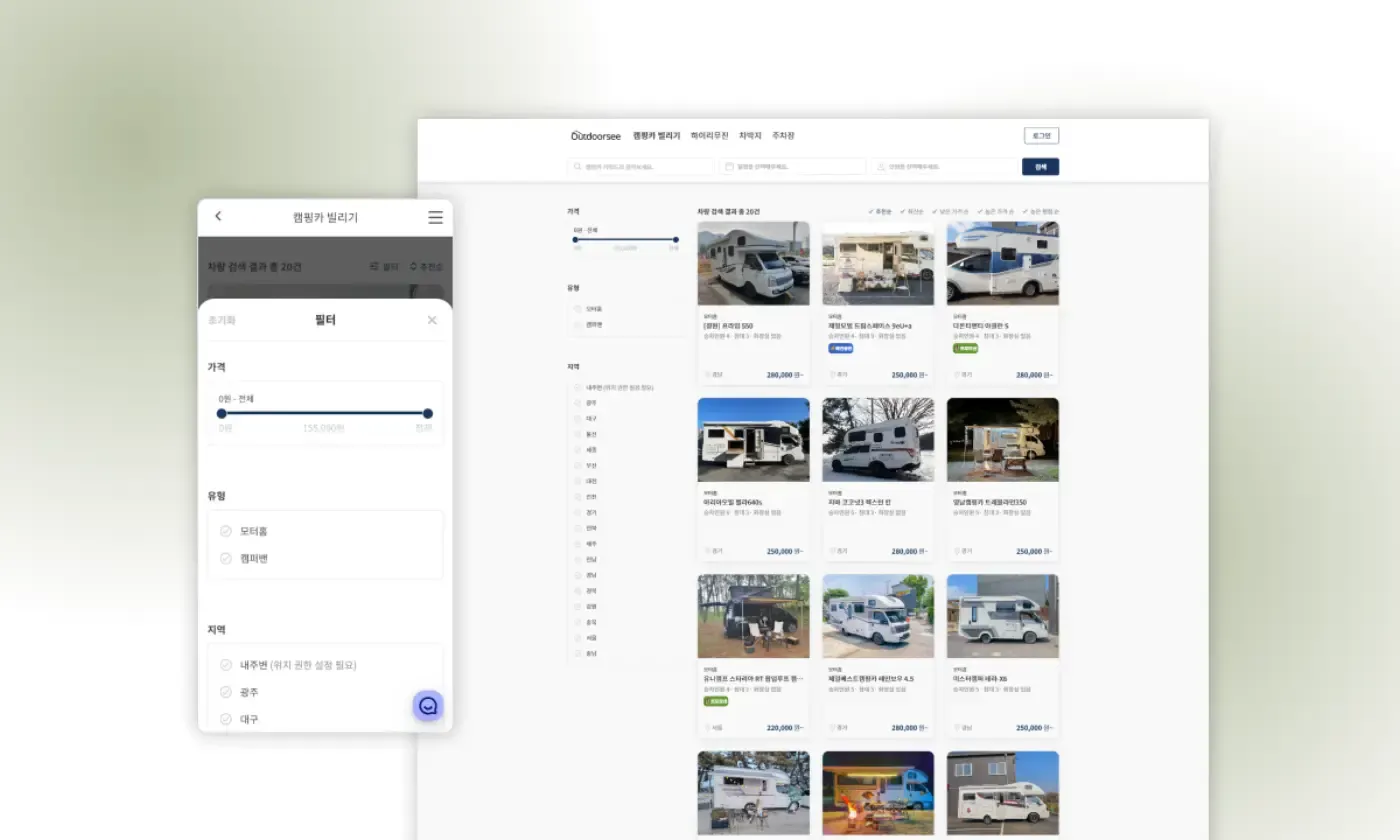Click the location pin on the first camper card
Image resolution: width=1400 pixels, height=840 pixels.
coord(707,375)
